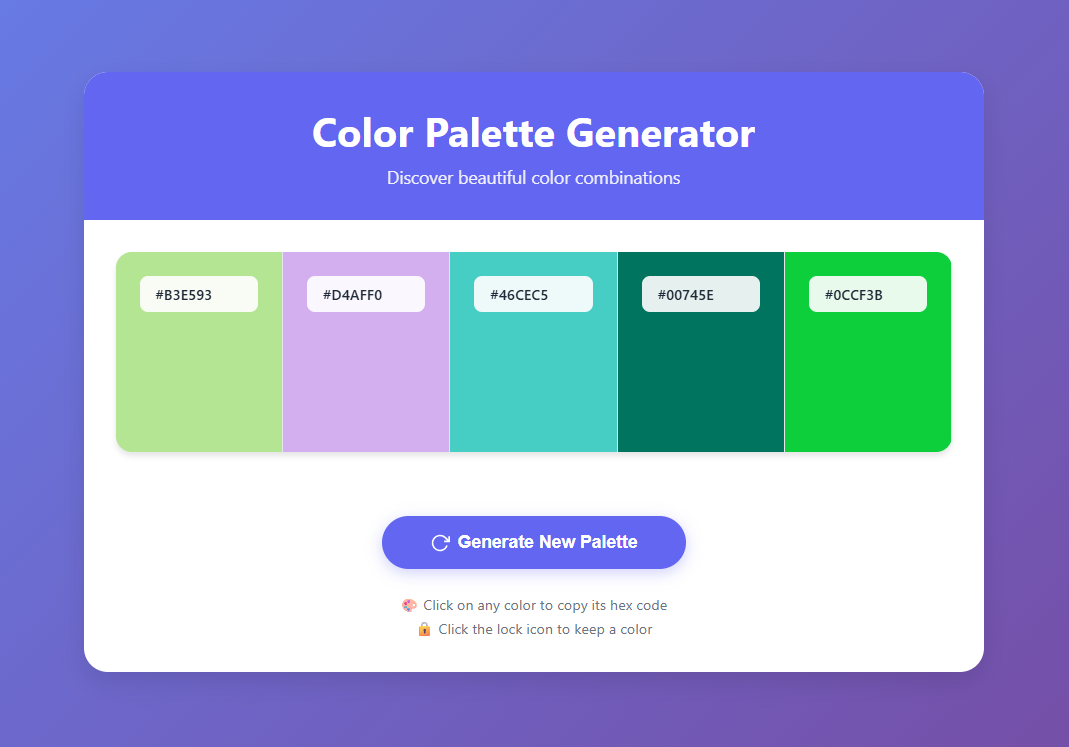The width and height of the screenshot is (1069, 747).
Task: Copy the #B3E593 hex code label
Action: pyautogui.click(x=199, y=294)
